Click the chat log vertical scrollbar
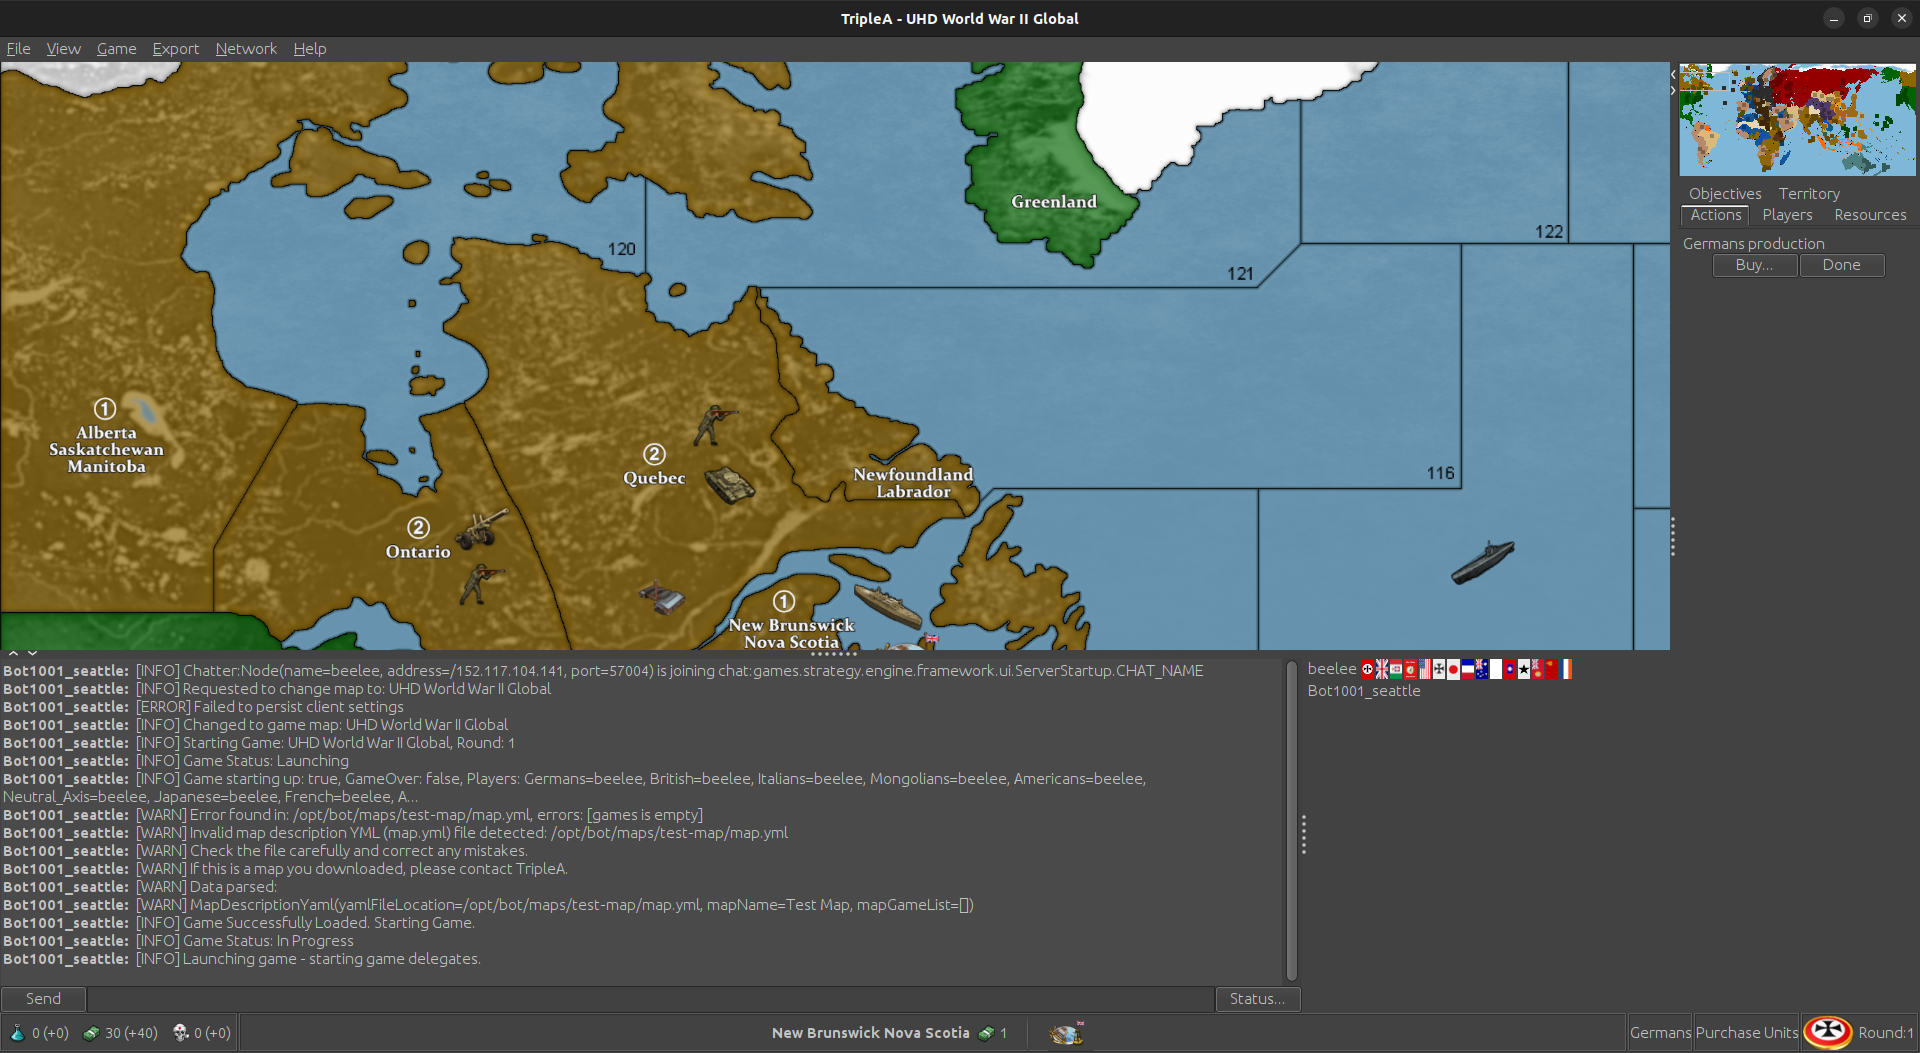1920x1053 pixels. (1291, 820)
